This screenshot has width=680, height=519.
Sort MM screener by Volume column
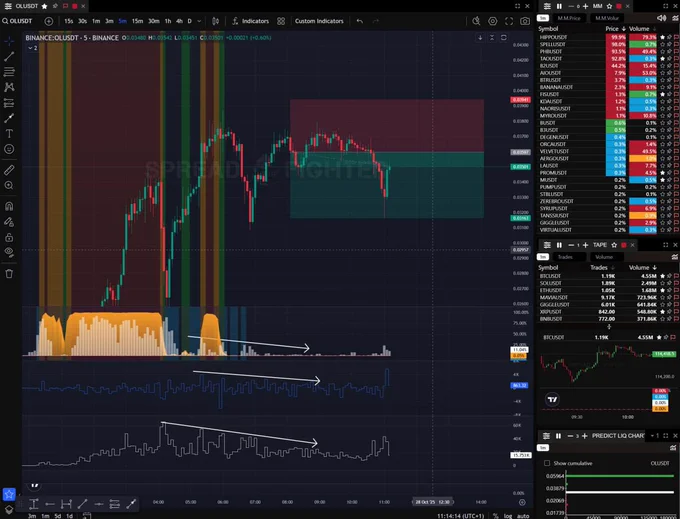642,29
